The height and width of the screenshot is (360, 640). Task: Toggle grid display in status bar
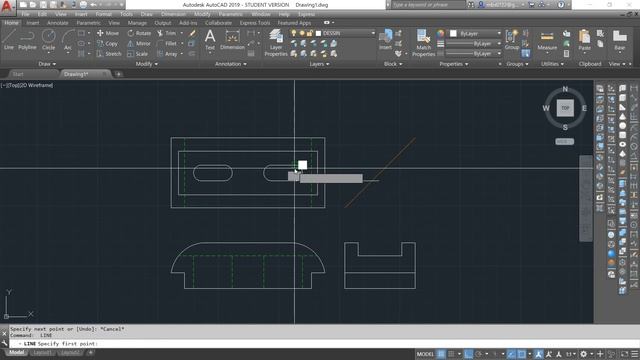click(x=441, y=354)
